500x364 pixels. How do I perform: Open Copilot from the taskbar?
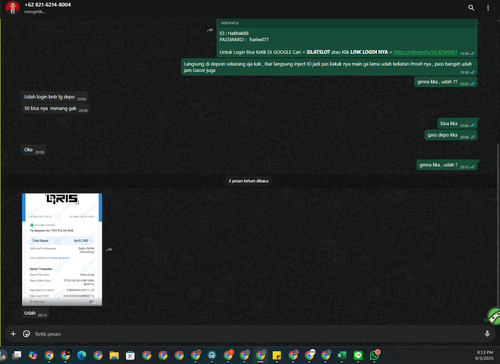(33, 355)
